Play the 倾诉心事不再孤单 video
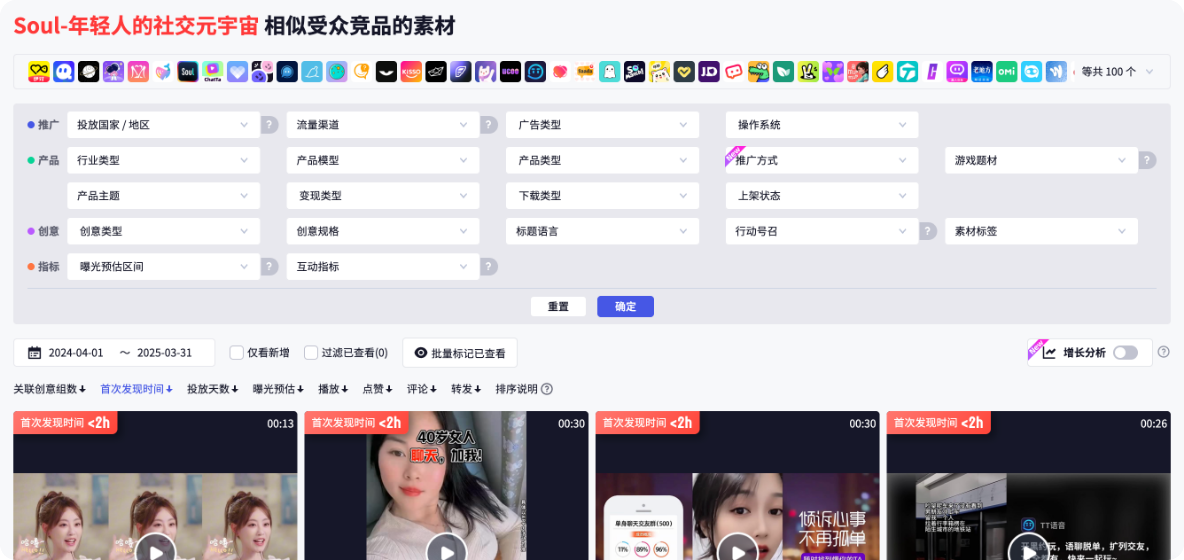The image size is (1184, 560). [x=737, y=551]
